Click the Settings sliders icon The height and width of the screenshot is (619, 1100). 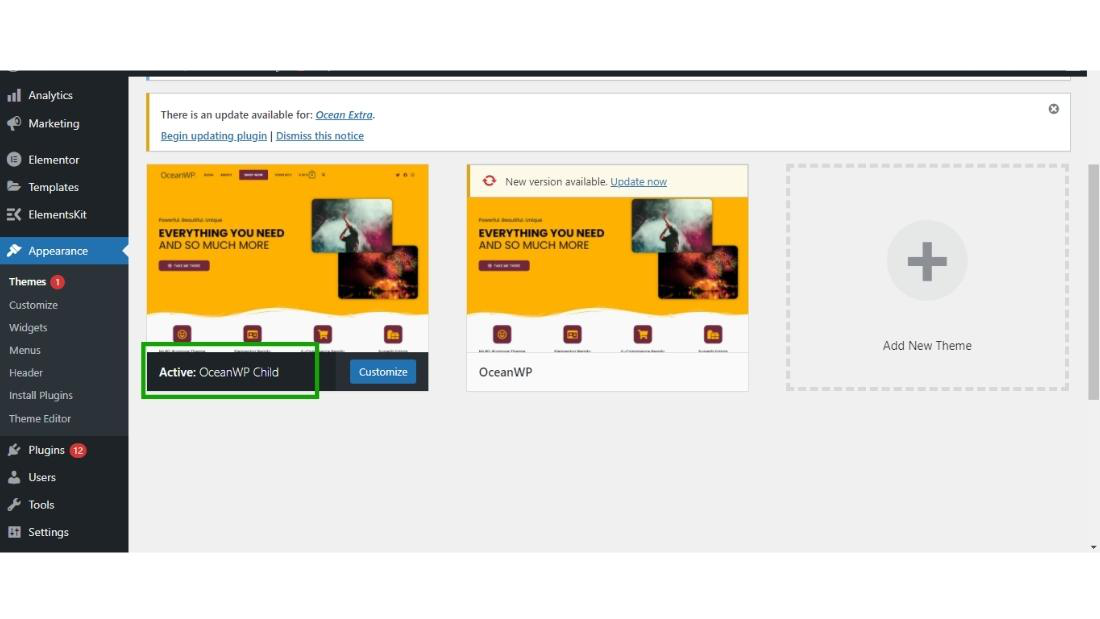pos(14,532)
